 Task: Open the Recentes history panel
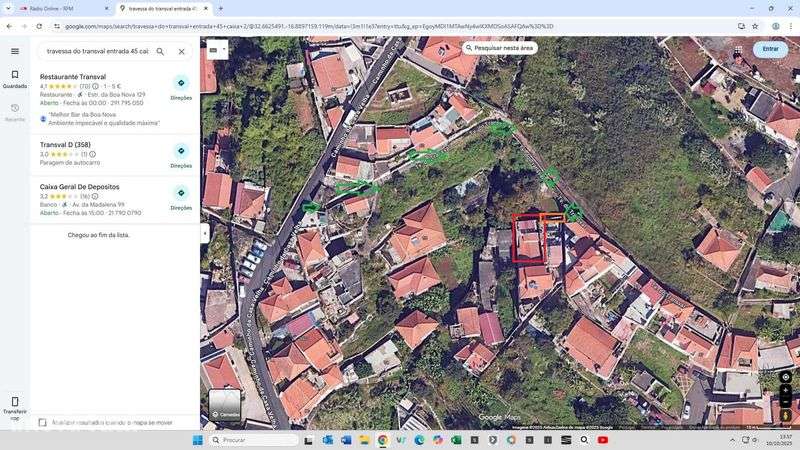click(x=15, y=113)
